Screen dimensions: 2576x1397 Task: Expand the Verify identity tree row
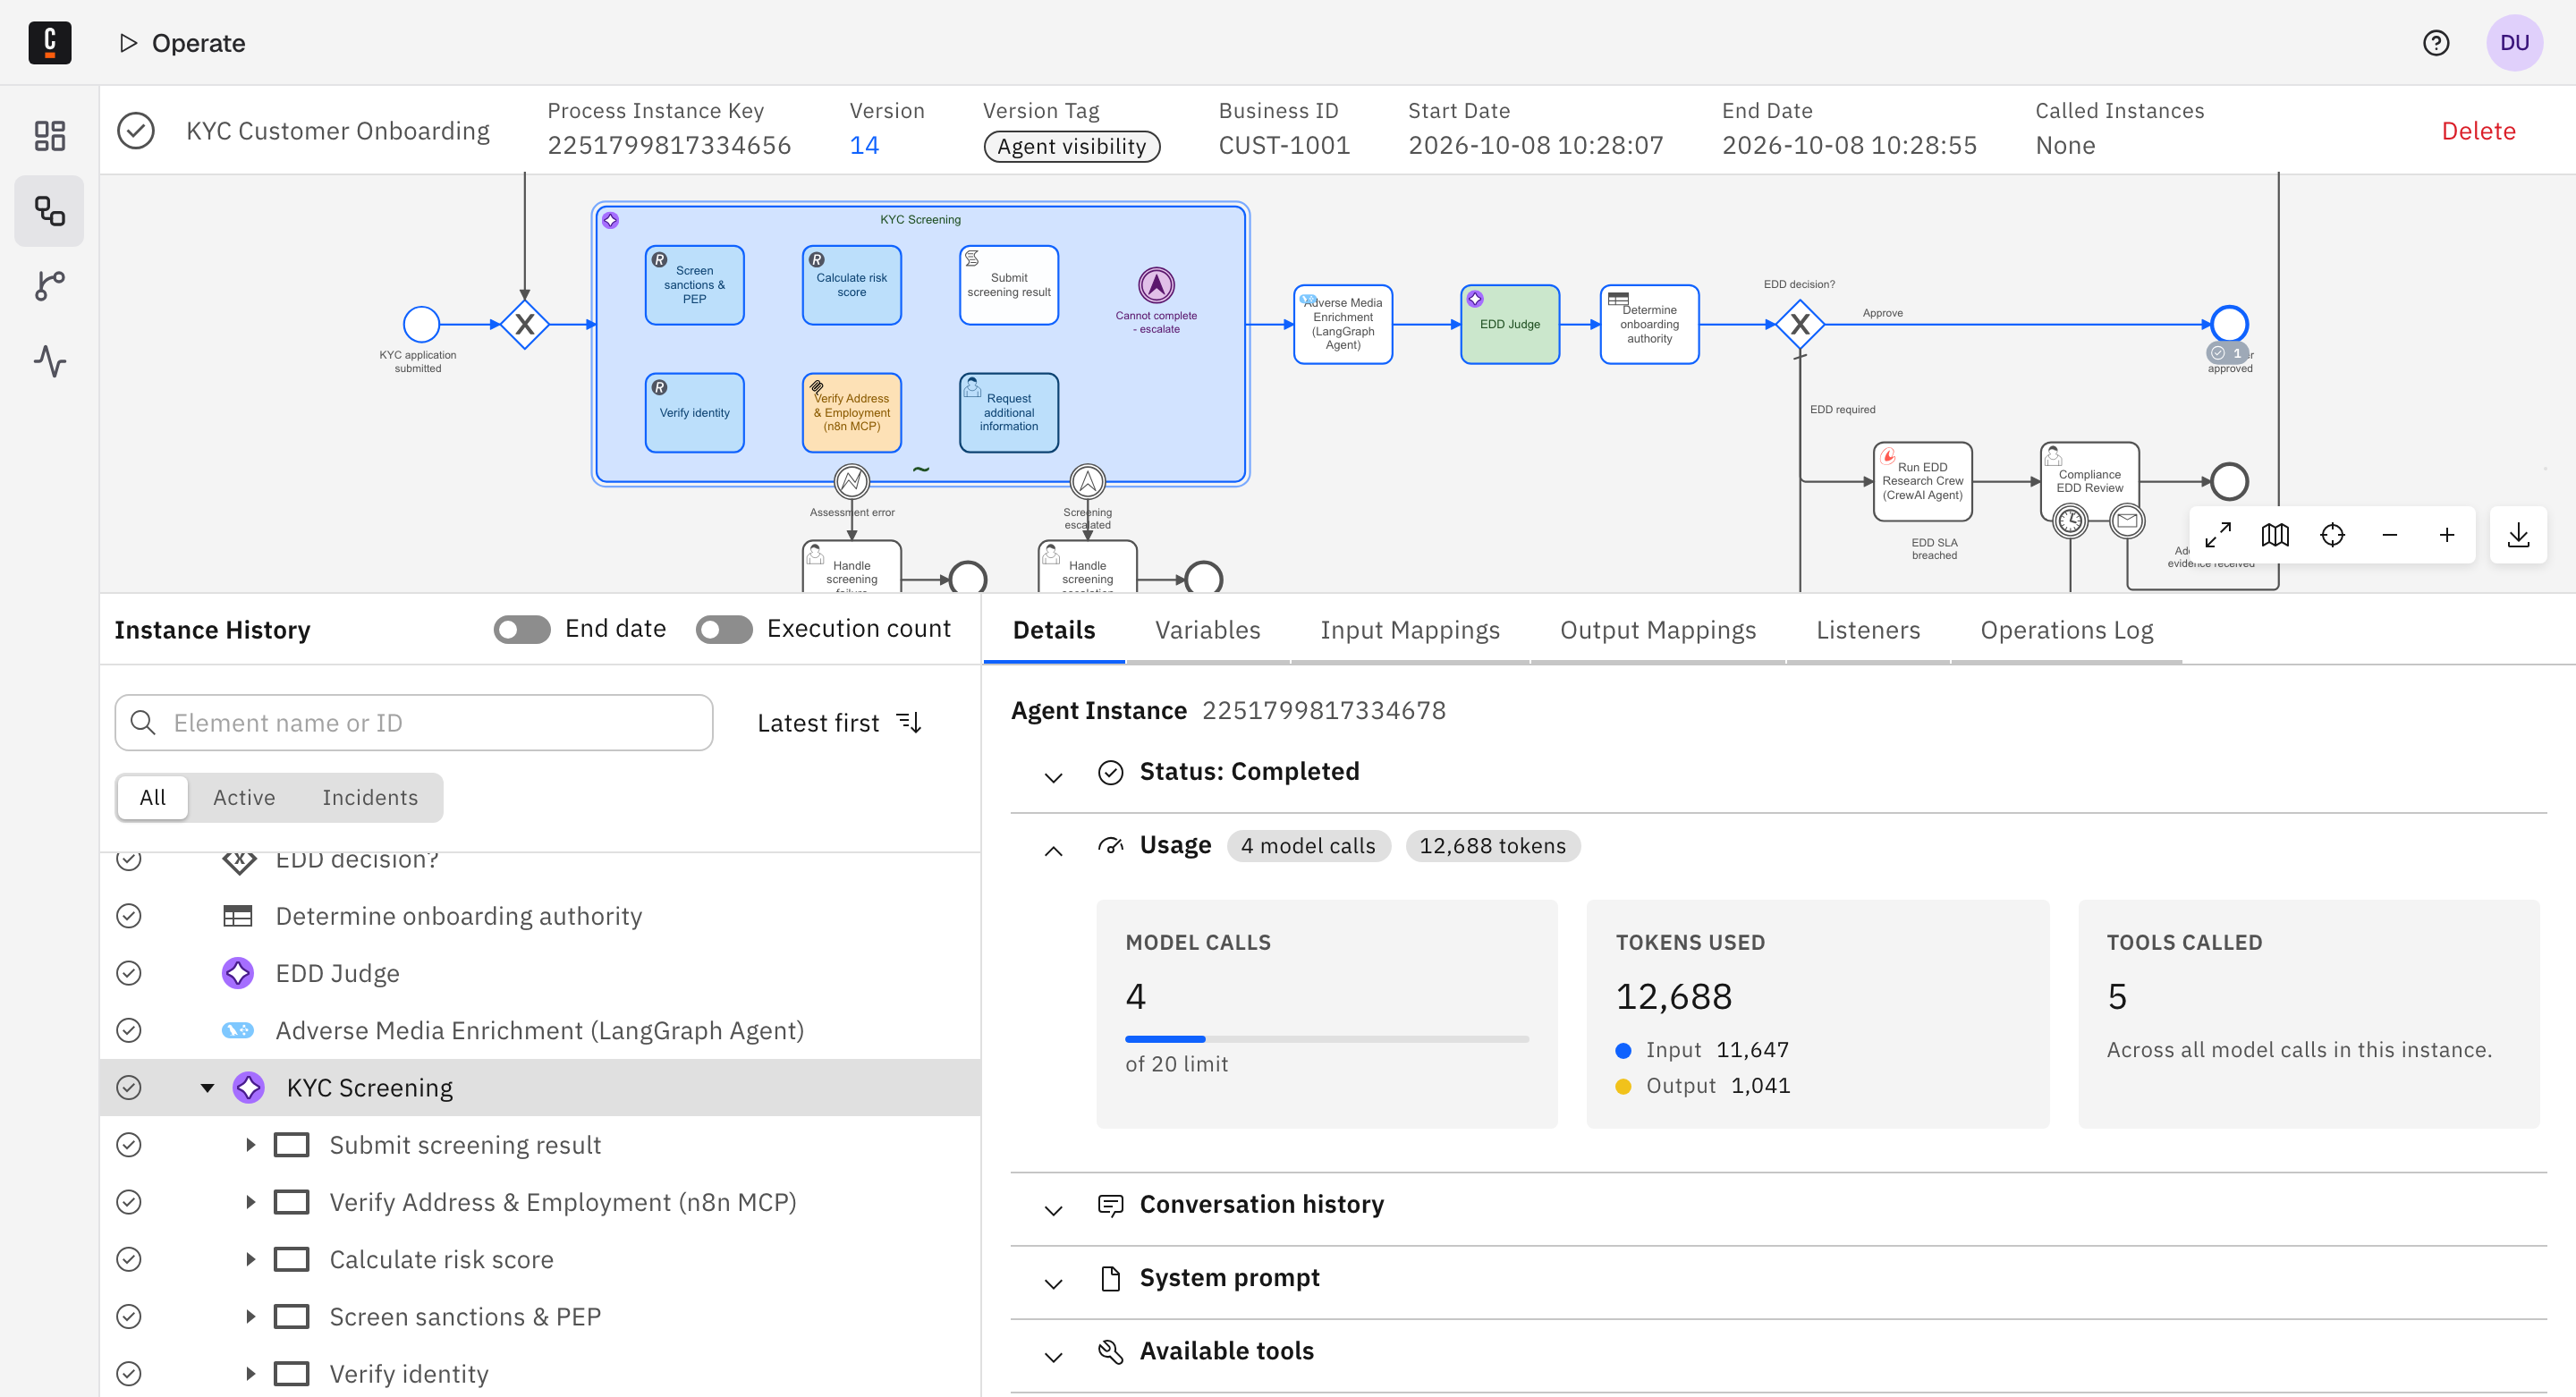coord(250,1373)
